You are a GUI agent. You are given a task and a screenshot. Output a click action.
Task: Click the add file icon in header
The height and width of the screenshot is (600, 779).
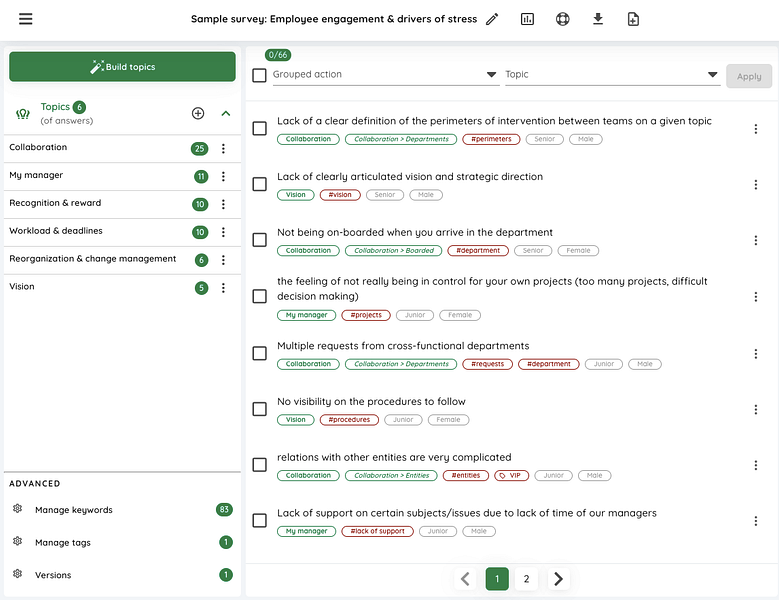[x=633, y=19]
